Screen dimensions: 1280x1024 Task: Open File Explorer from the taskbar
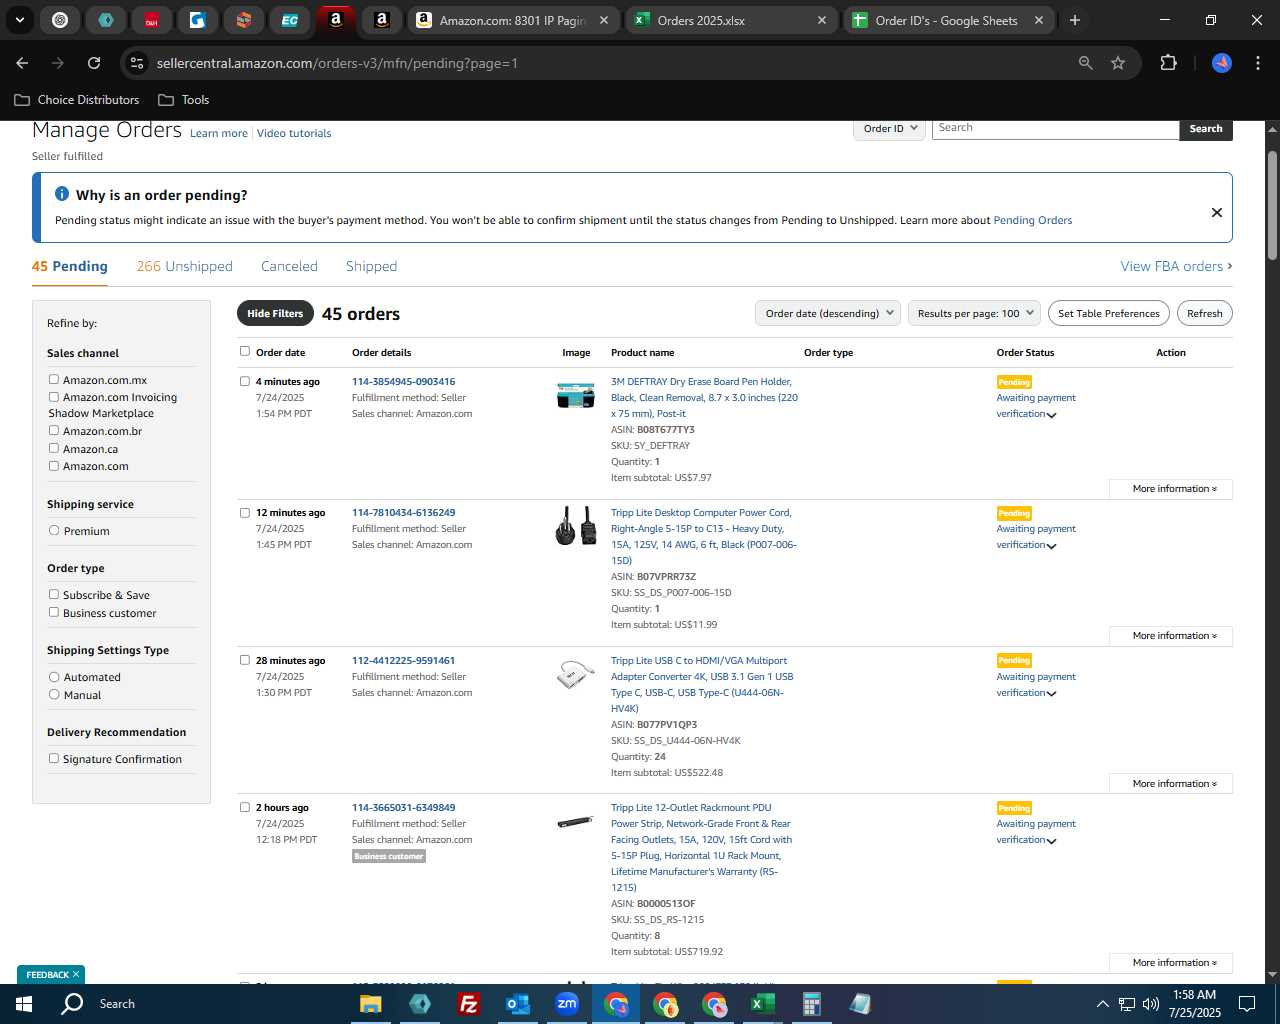(371, 1004)
